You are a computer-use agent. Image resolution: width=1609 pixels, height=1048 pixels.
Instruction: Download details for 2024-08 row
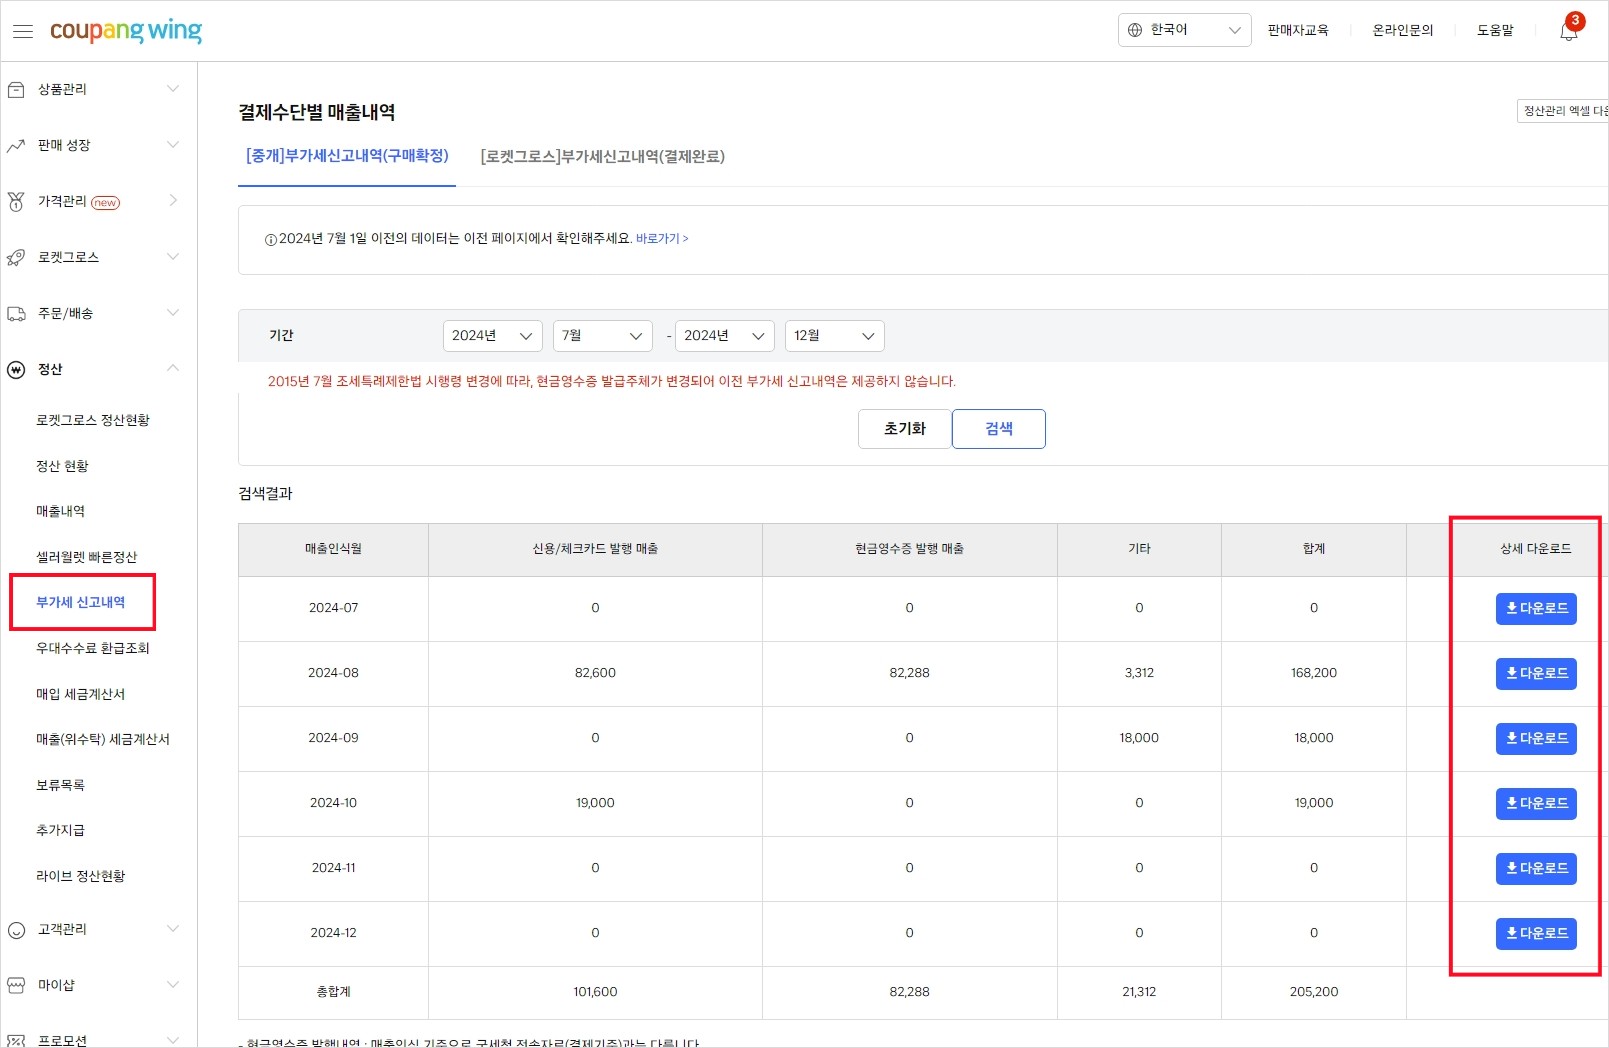pos(1536,674)
